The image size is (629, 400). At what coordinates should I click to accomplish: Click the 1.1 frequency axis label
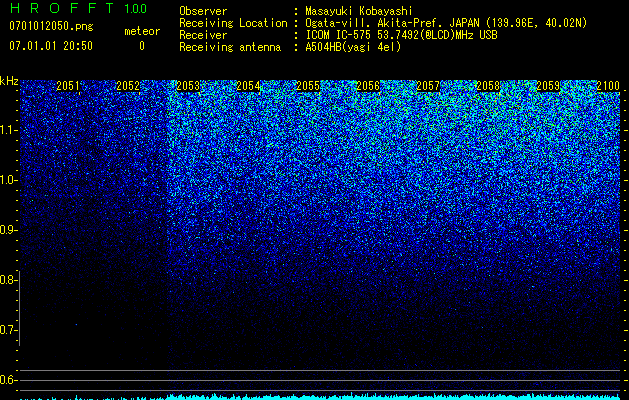(8, 130)
